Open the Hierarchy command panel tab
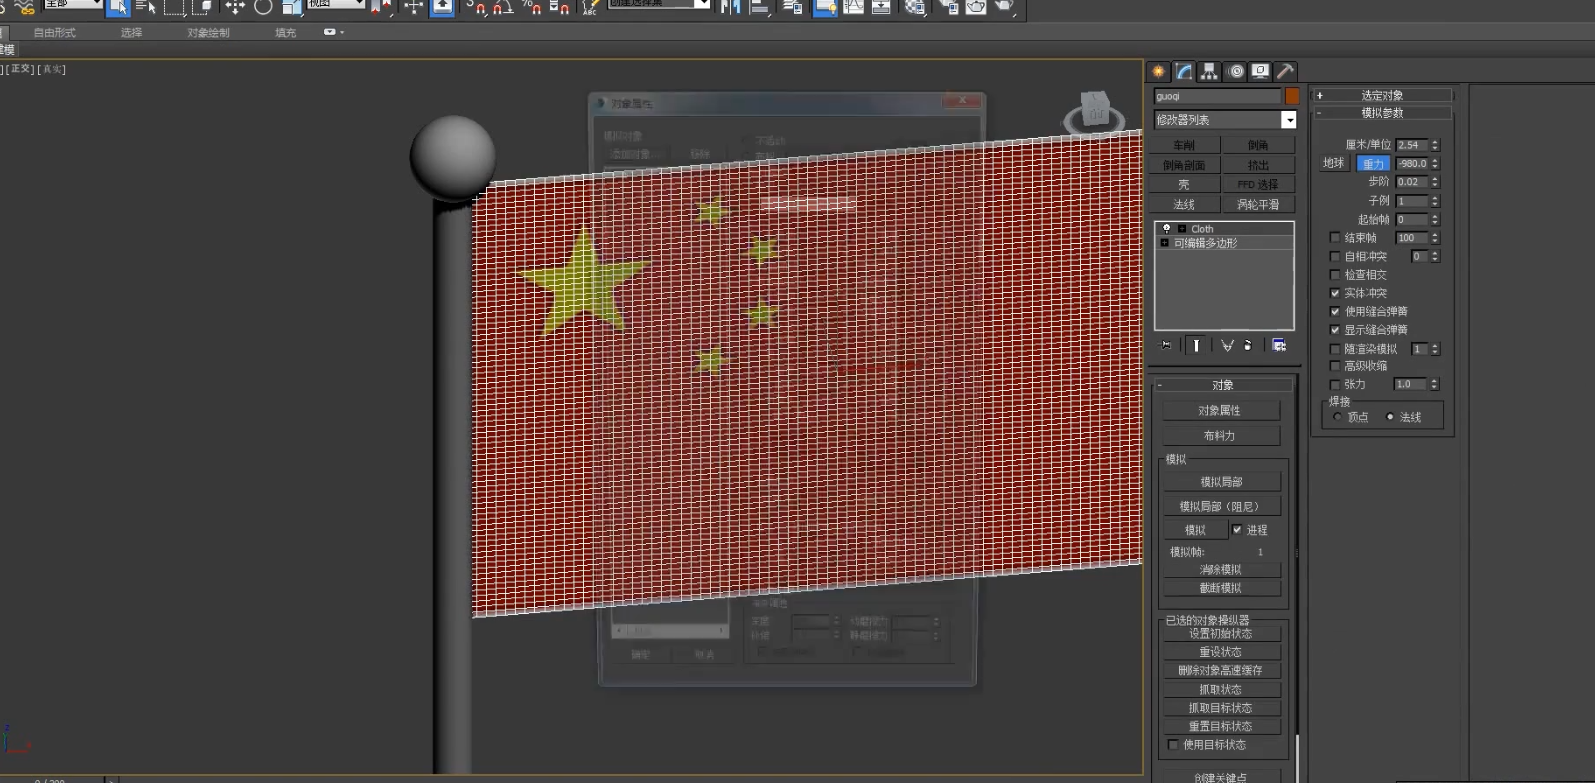 [x=1210, y=71]
